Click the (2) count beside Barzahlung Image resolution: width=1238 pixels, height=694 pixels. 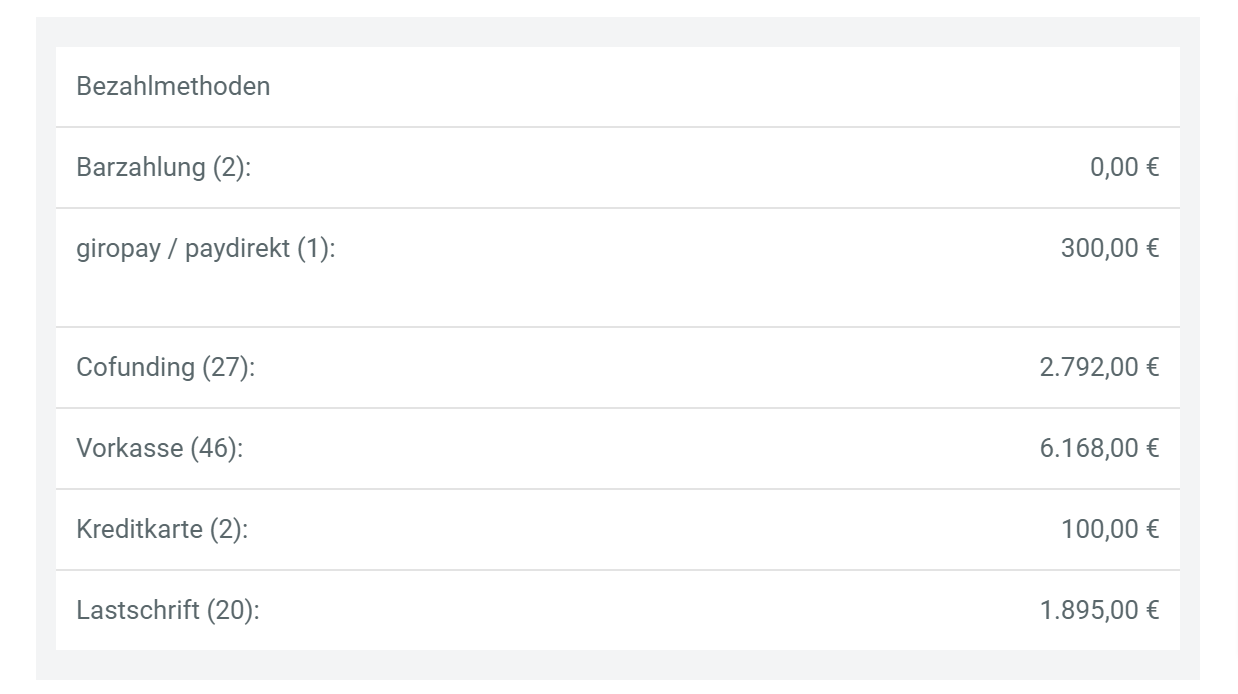pyautogui.click(x=230, y=167)
